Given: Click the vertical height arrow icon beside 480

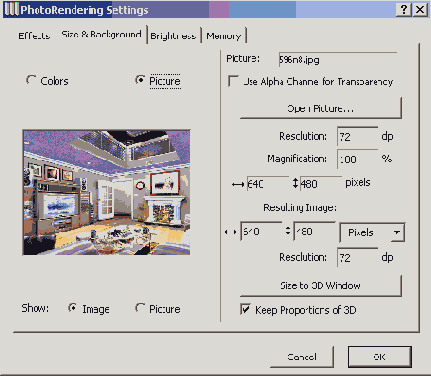Looking at the screenshot, I should [x=295, y=183].
